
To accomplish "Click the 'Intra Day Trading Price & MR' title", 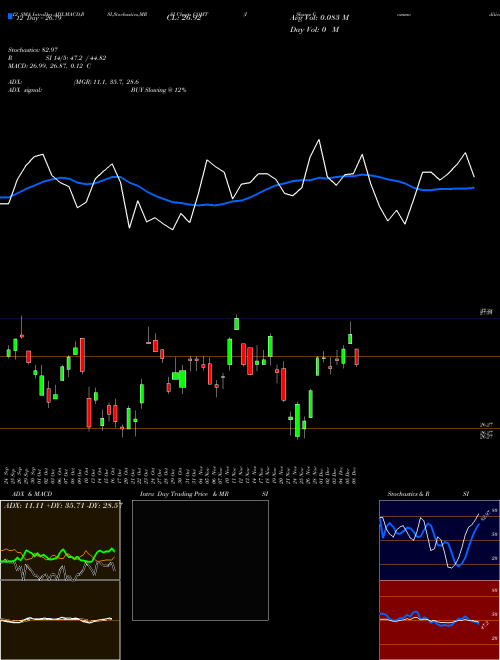I will 184,494.
